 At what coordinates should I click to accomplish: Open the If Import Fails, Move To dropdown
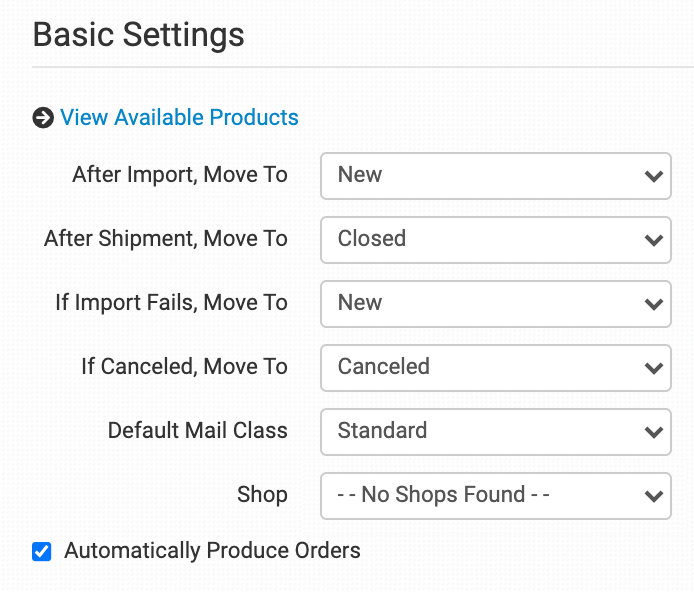(495, 304)
